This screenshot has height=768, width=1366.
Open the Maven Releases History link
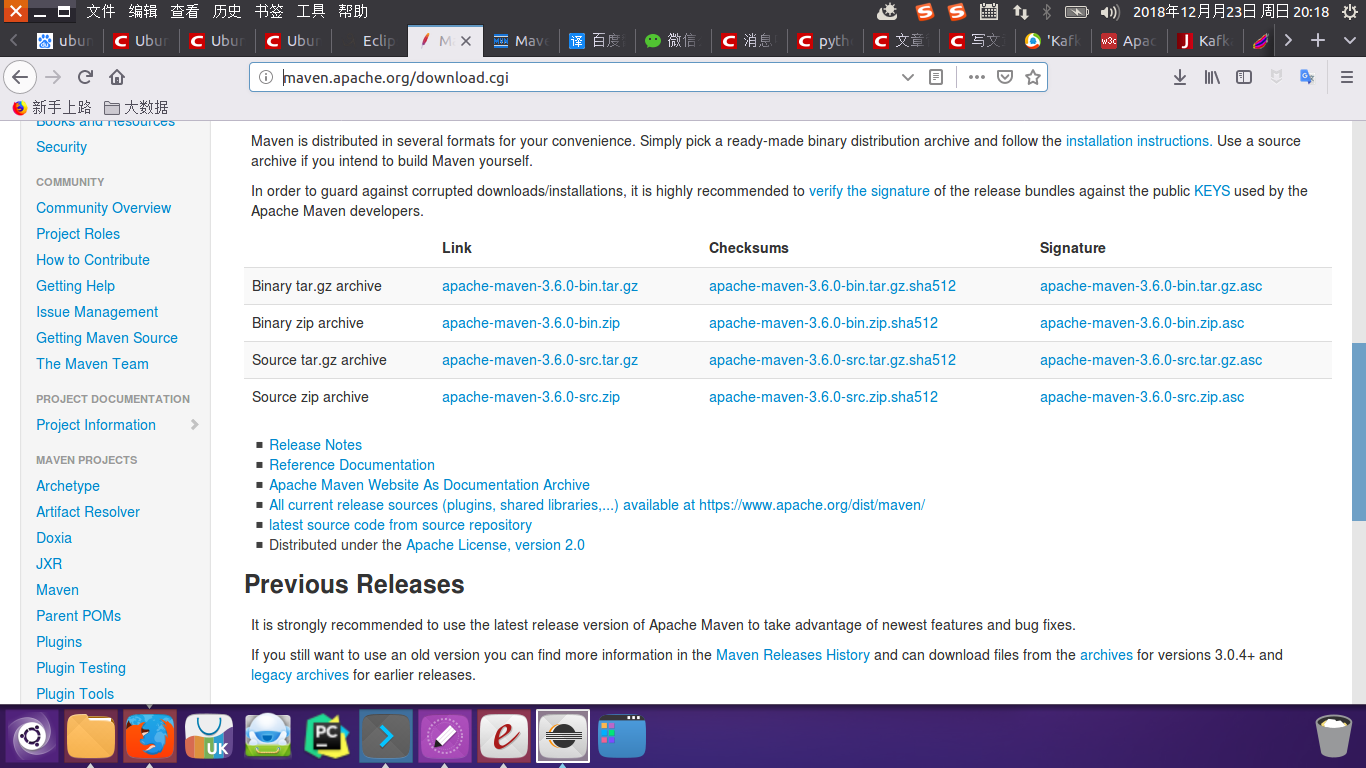tap(793, 655)
